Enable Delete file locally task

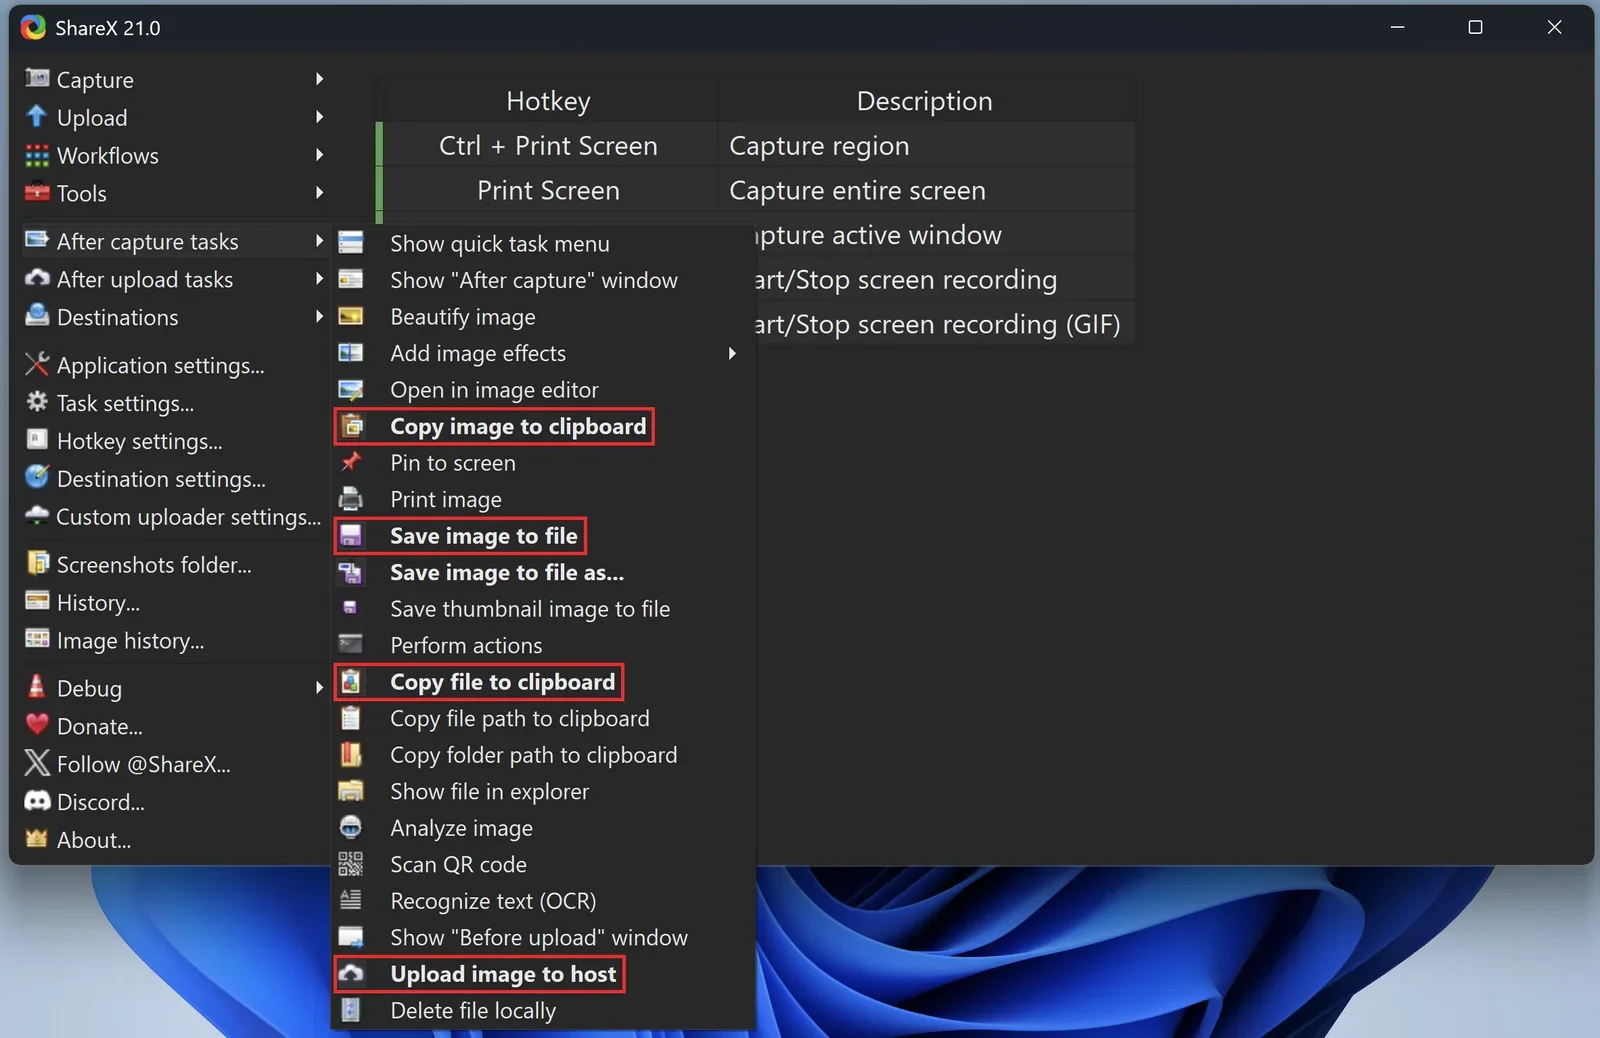click(543, 1010)
